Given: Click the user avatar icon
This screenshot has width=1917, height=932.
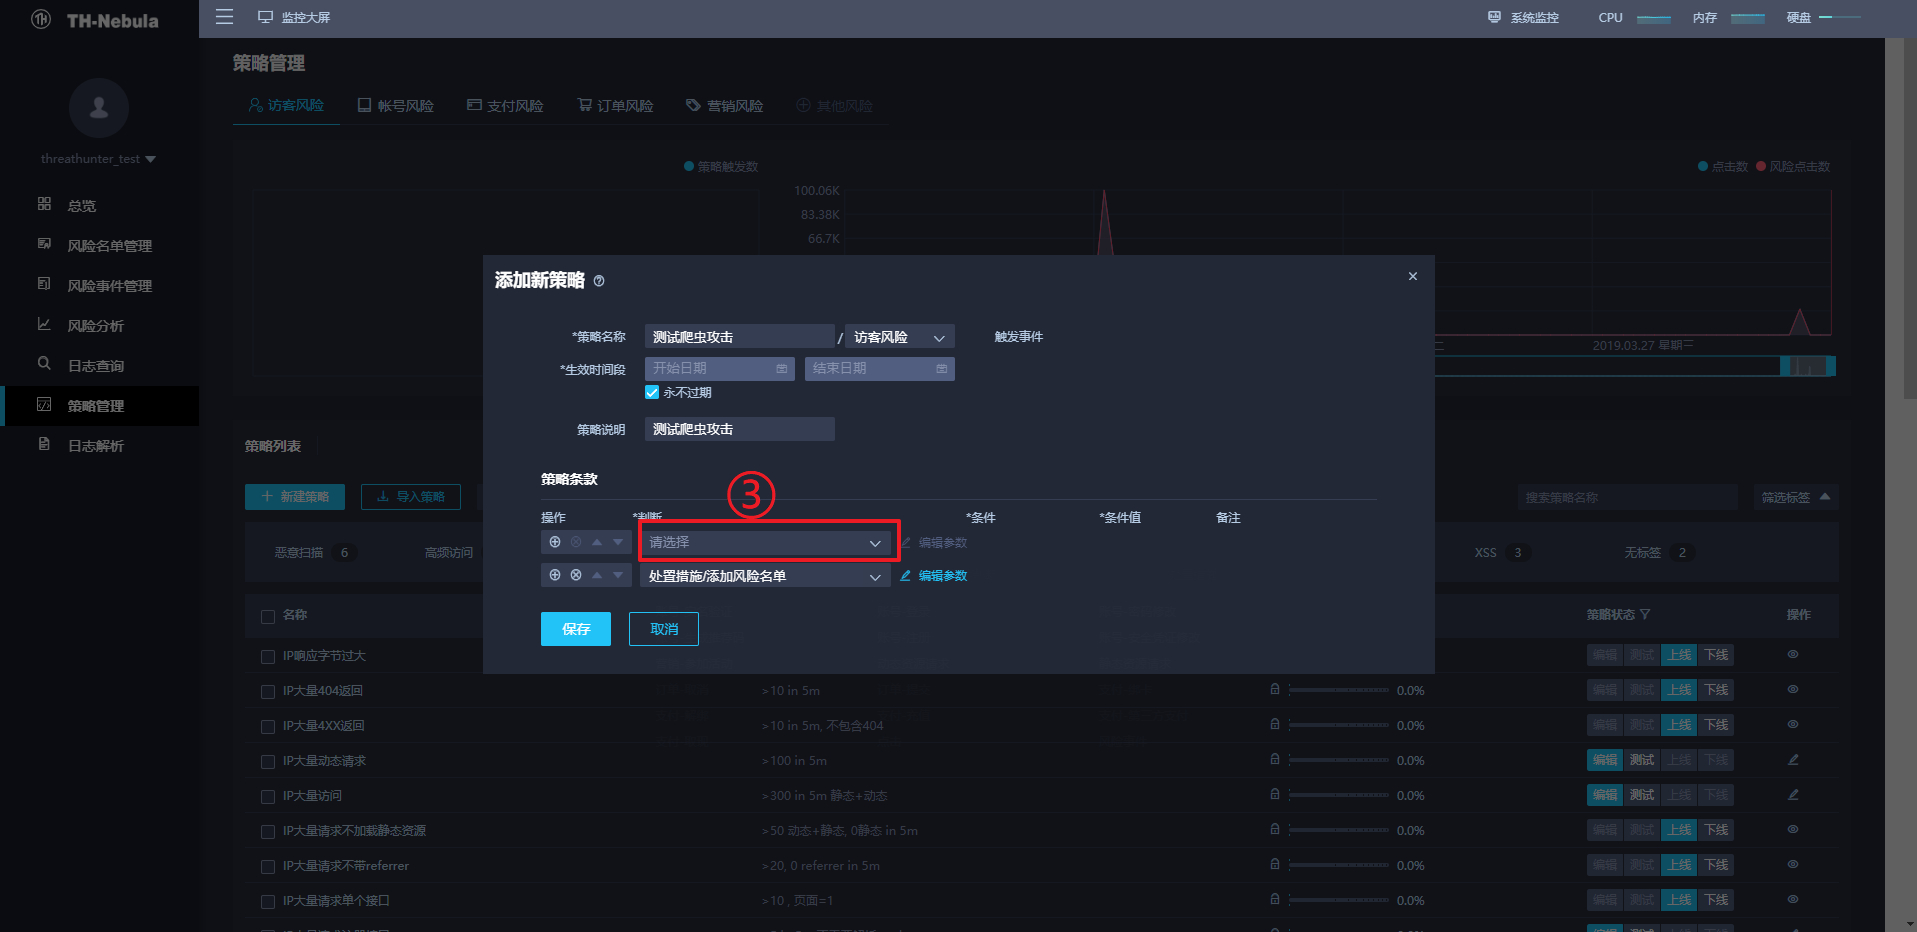Looking at the screenshot, I should click(x=98, y=107).
